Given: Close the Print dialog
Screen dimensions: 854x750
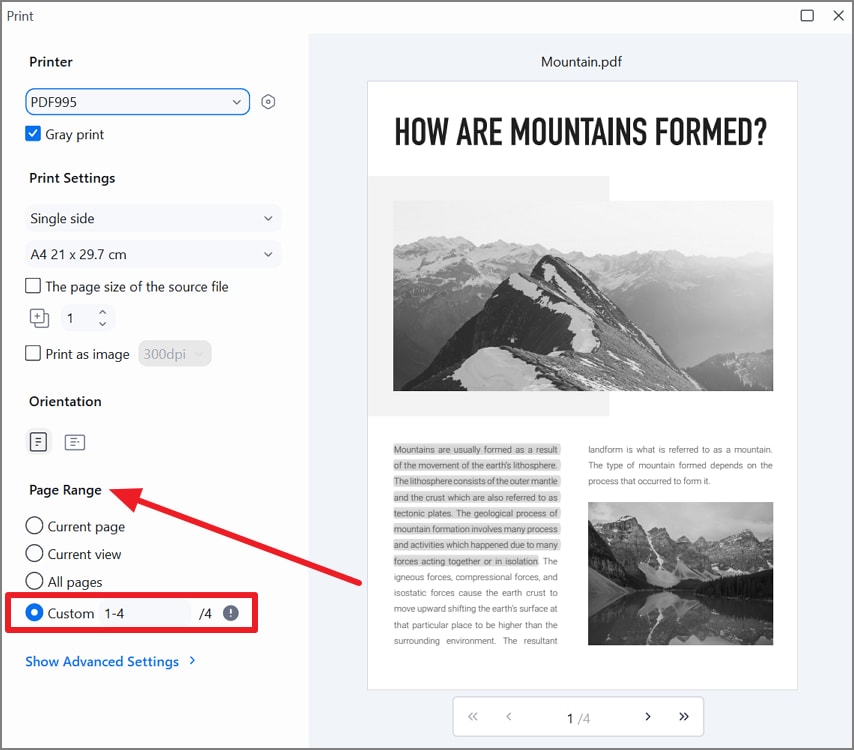Looking at the screenshot, I should point(839,15).
